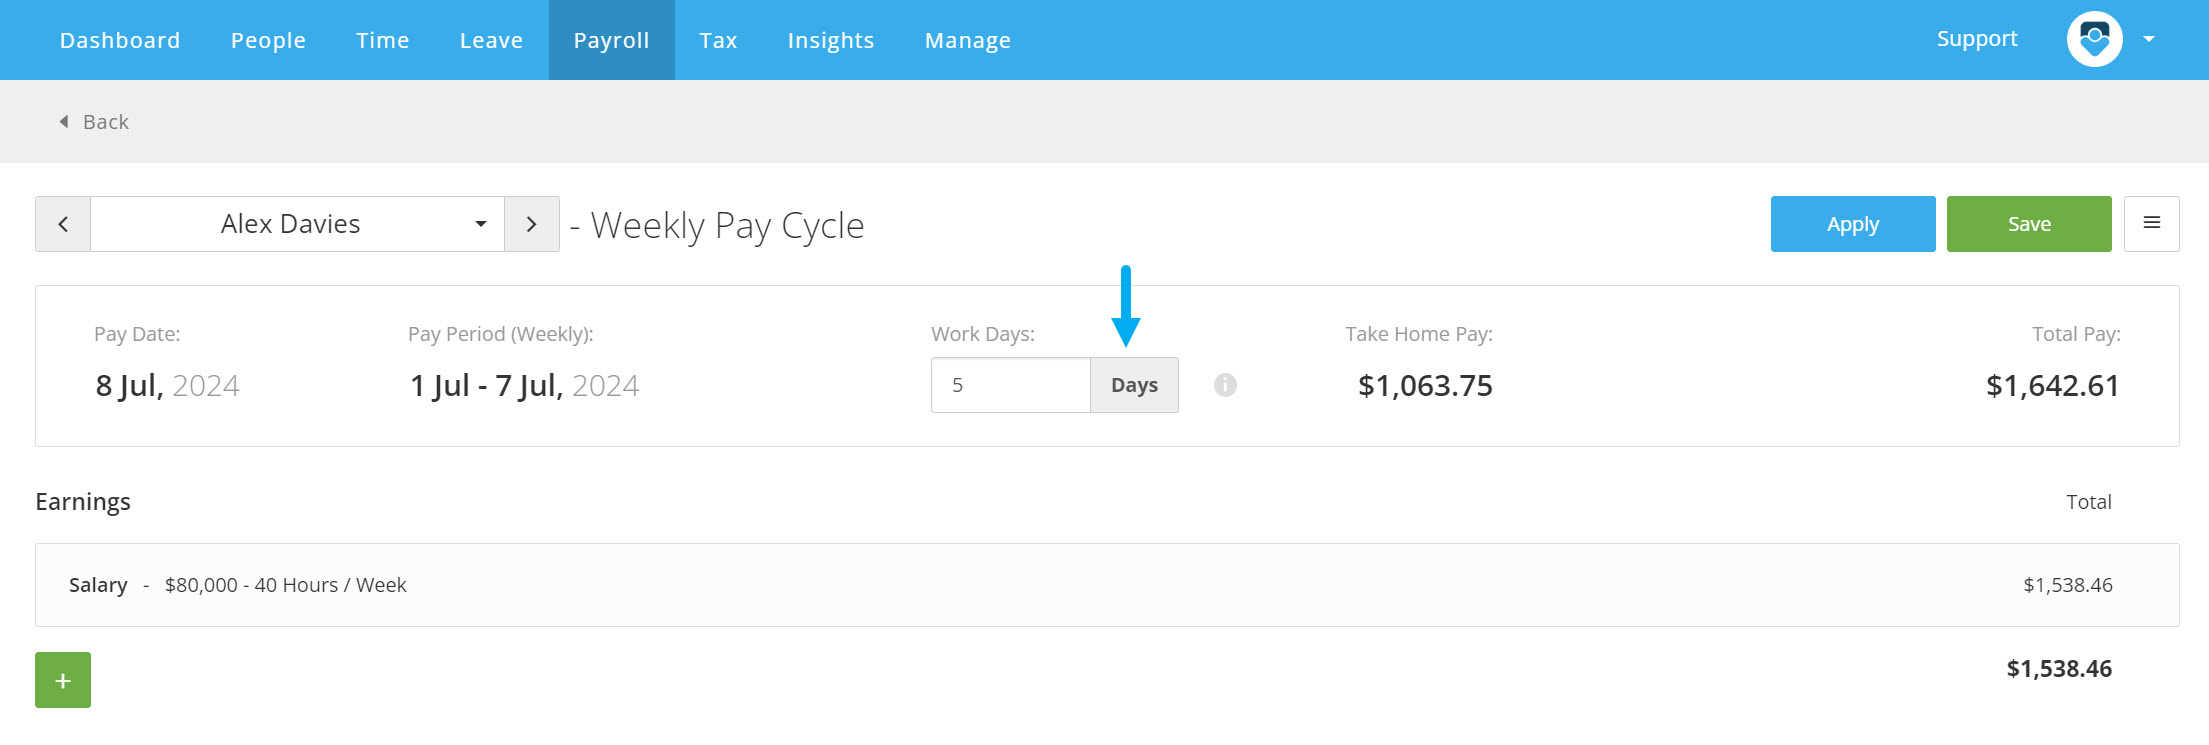Add an earnings line with plus button
The width and height of the screenshot is (2209, 745).
[x=63, y=680]
